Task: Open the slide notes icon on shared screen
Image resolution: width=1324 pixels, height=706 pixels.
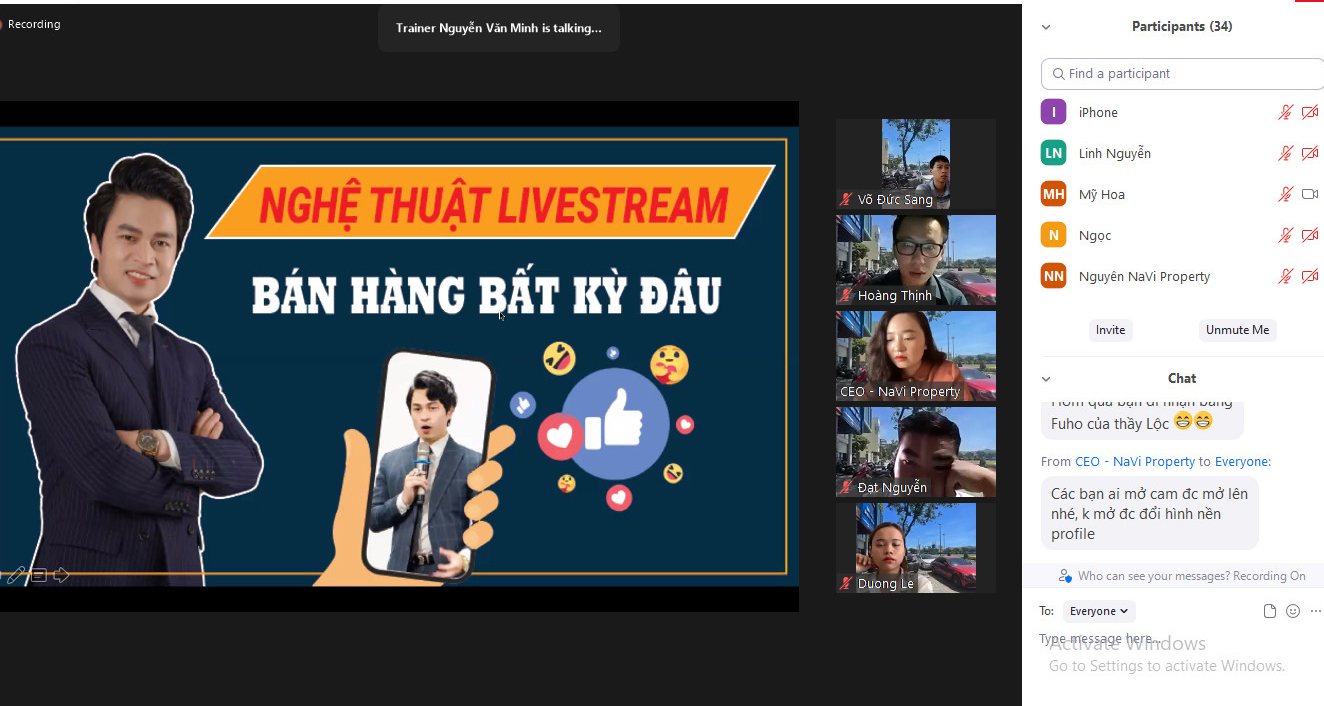Action: (x=39, y=575)
